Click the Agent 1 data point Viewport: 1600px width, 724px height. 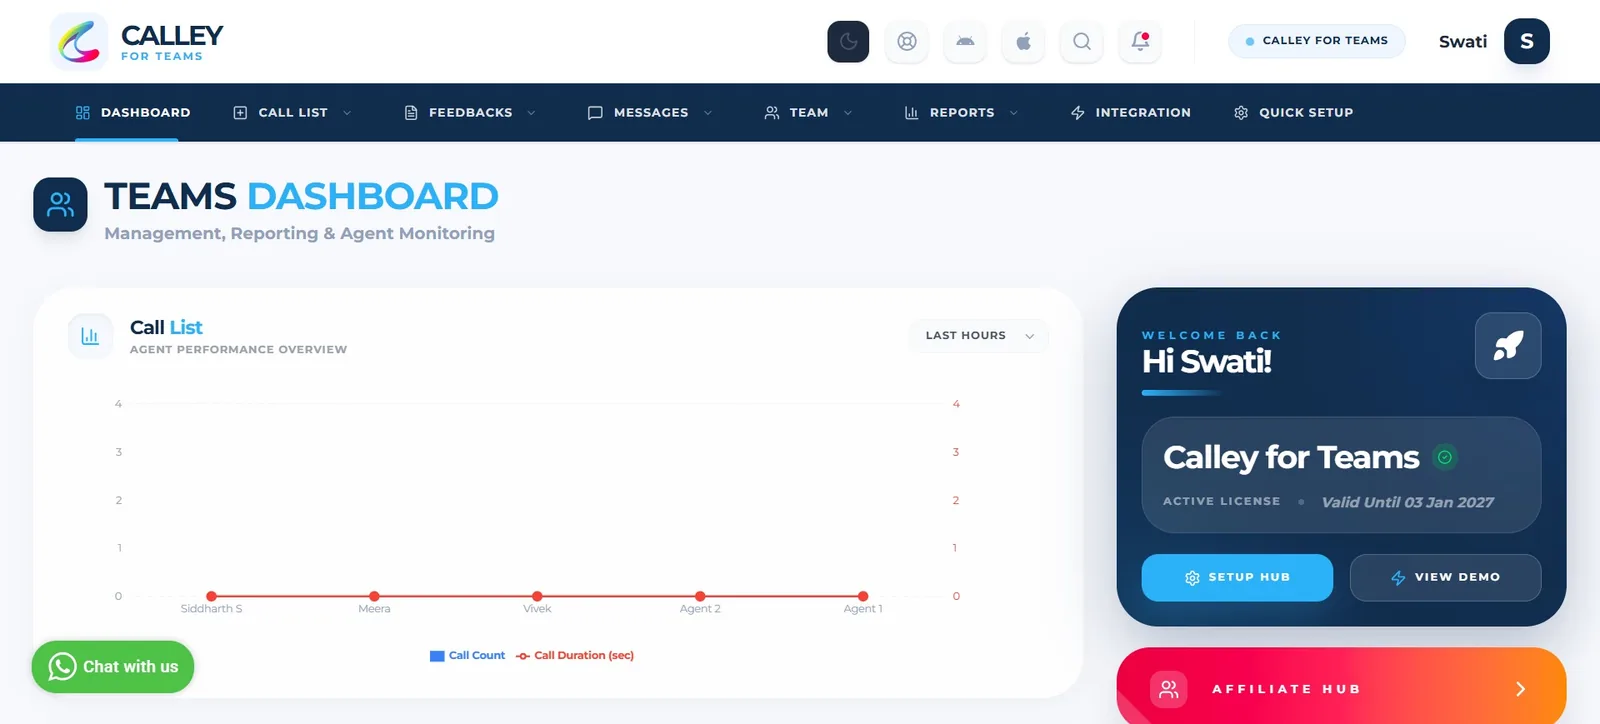pyautogui.click(x=863, y=596)
